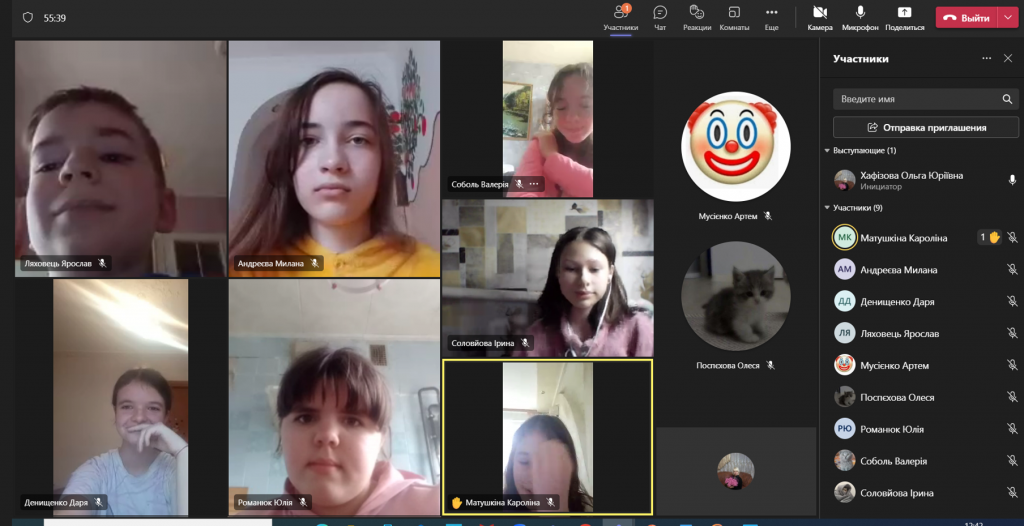Click the Отправка приглашения button
Viewport: 1024px width, 526px height.
coord(925,128)
